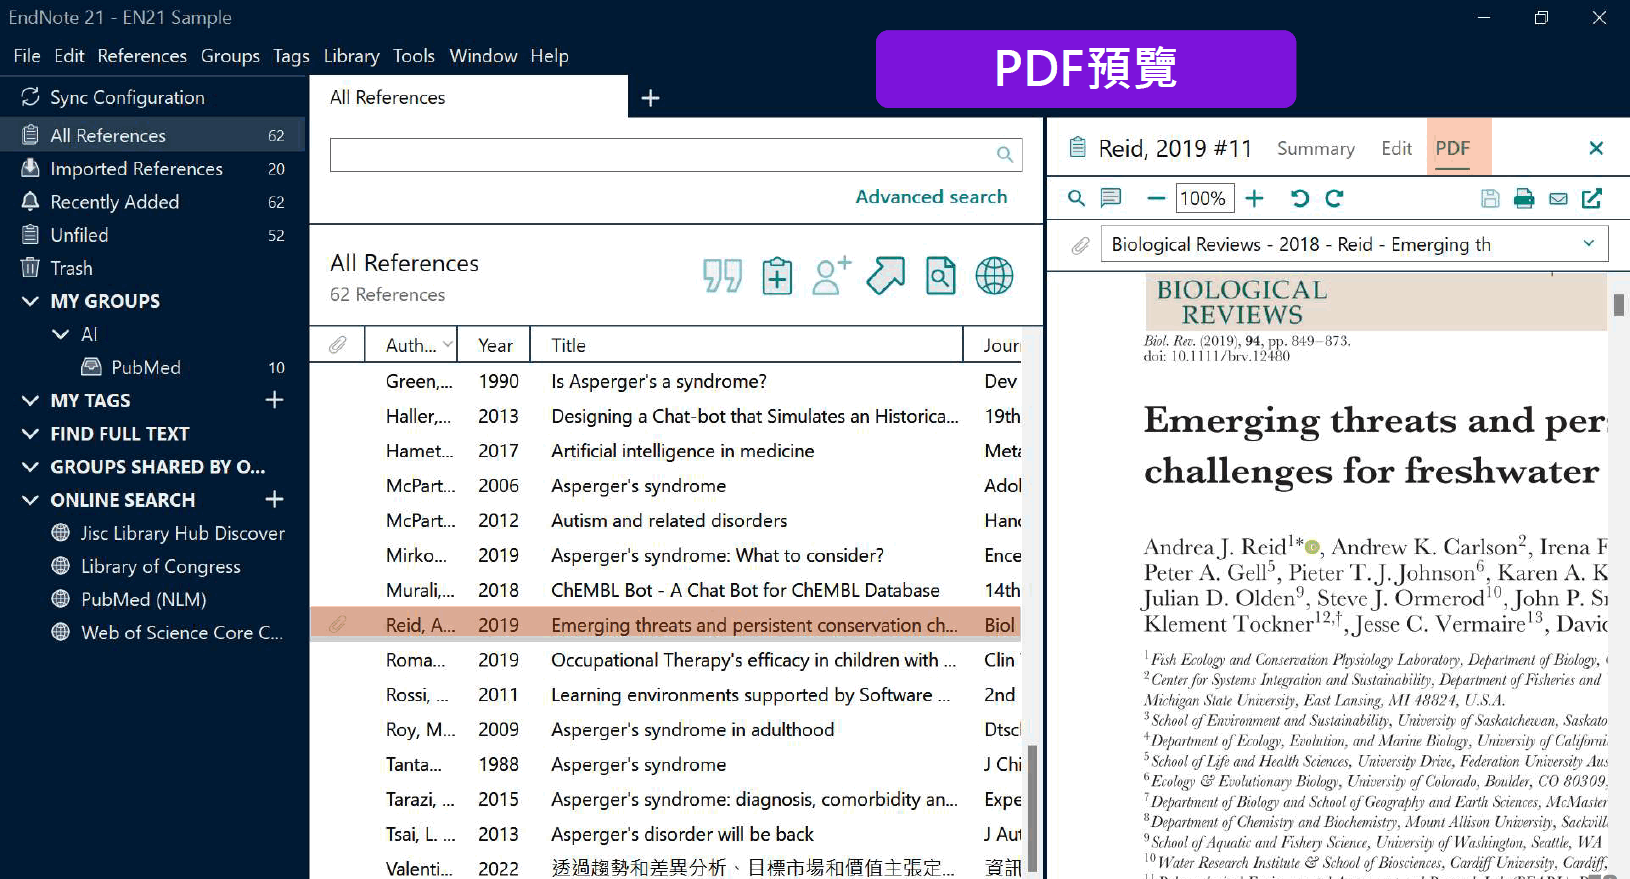Sort references by Title column

746,345
